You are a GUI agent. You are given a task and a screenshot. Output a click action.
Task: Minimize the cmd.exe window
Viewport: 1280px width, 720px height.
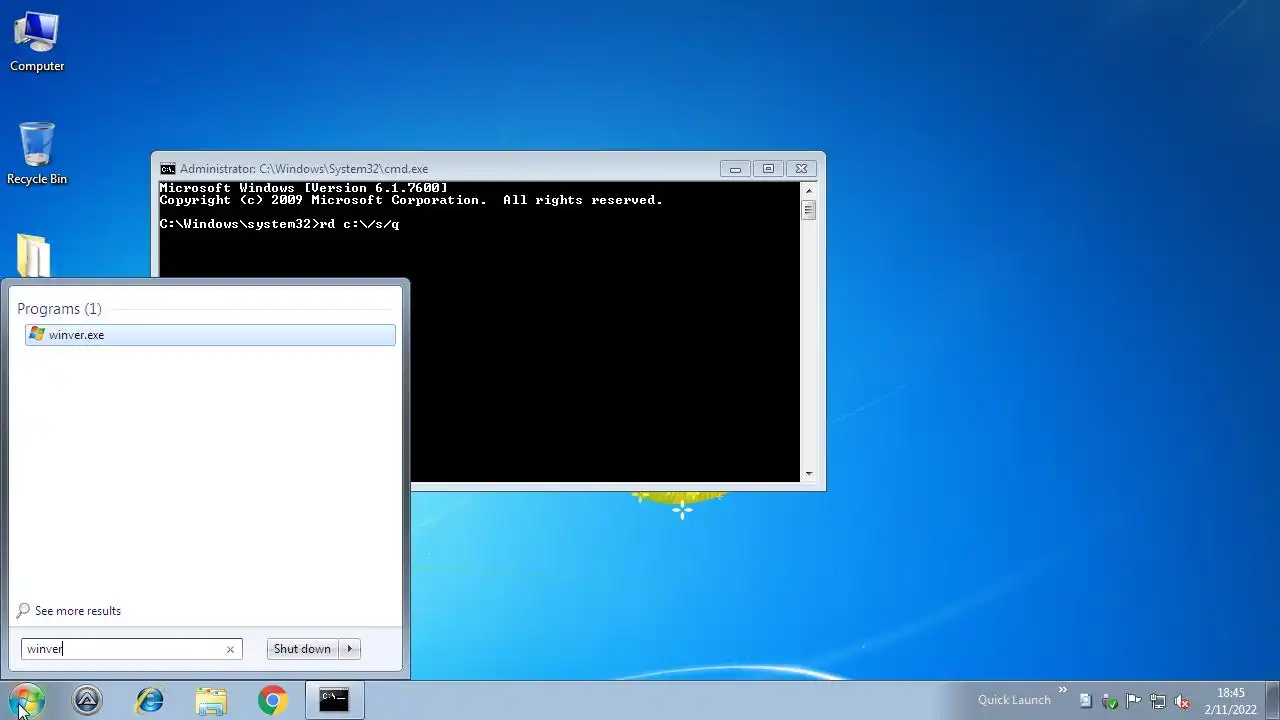[735, 169]
